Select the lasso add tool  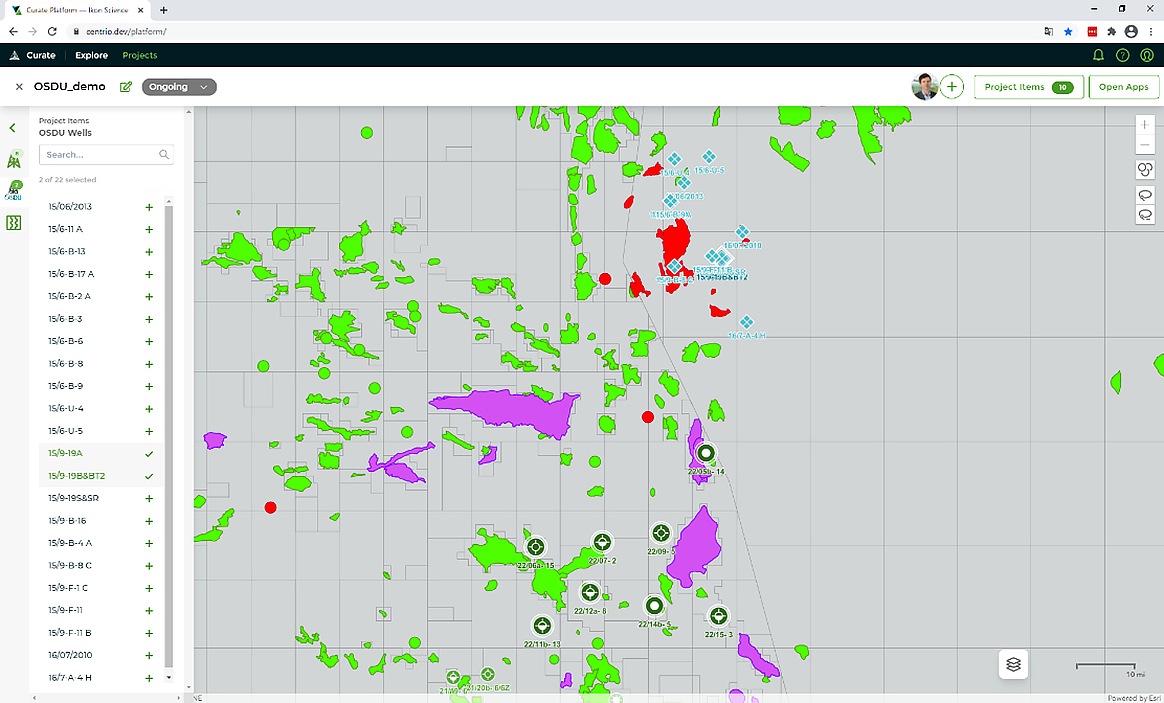tap(1145, 195)
